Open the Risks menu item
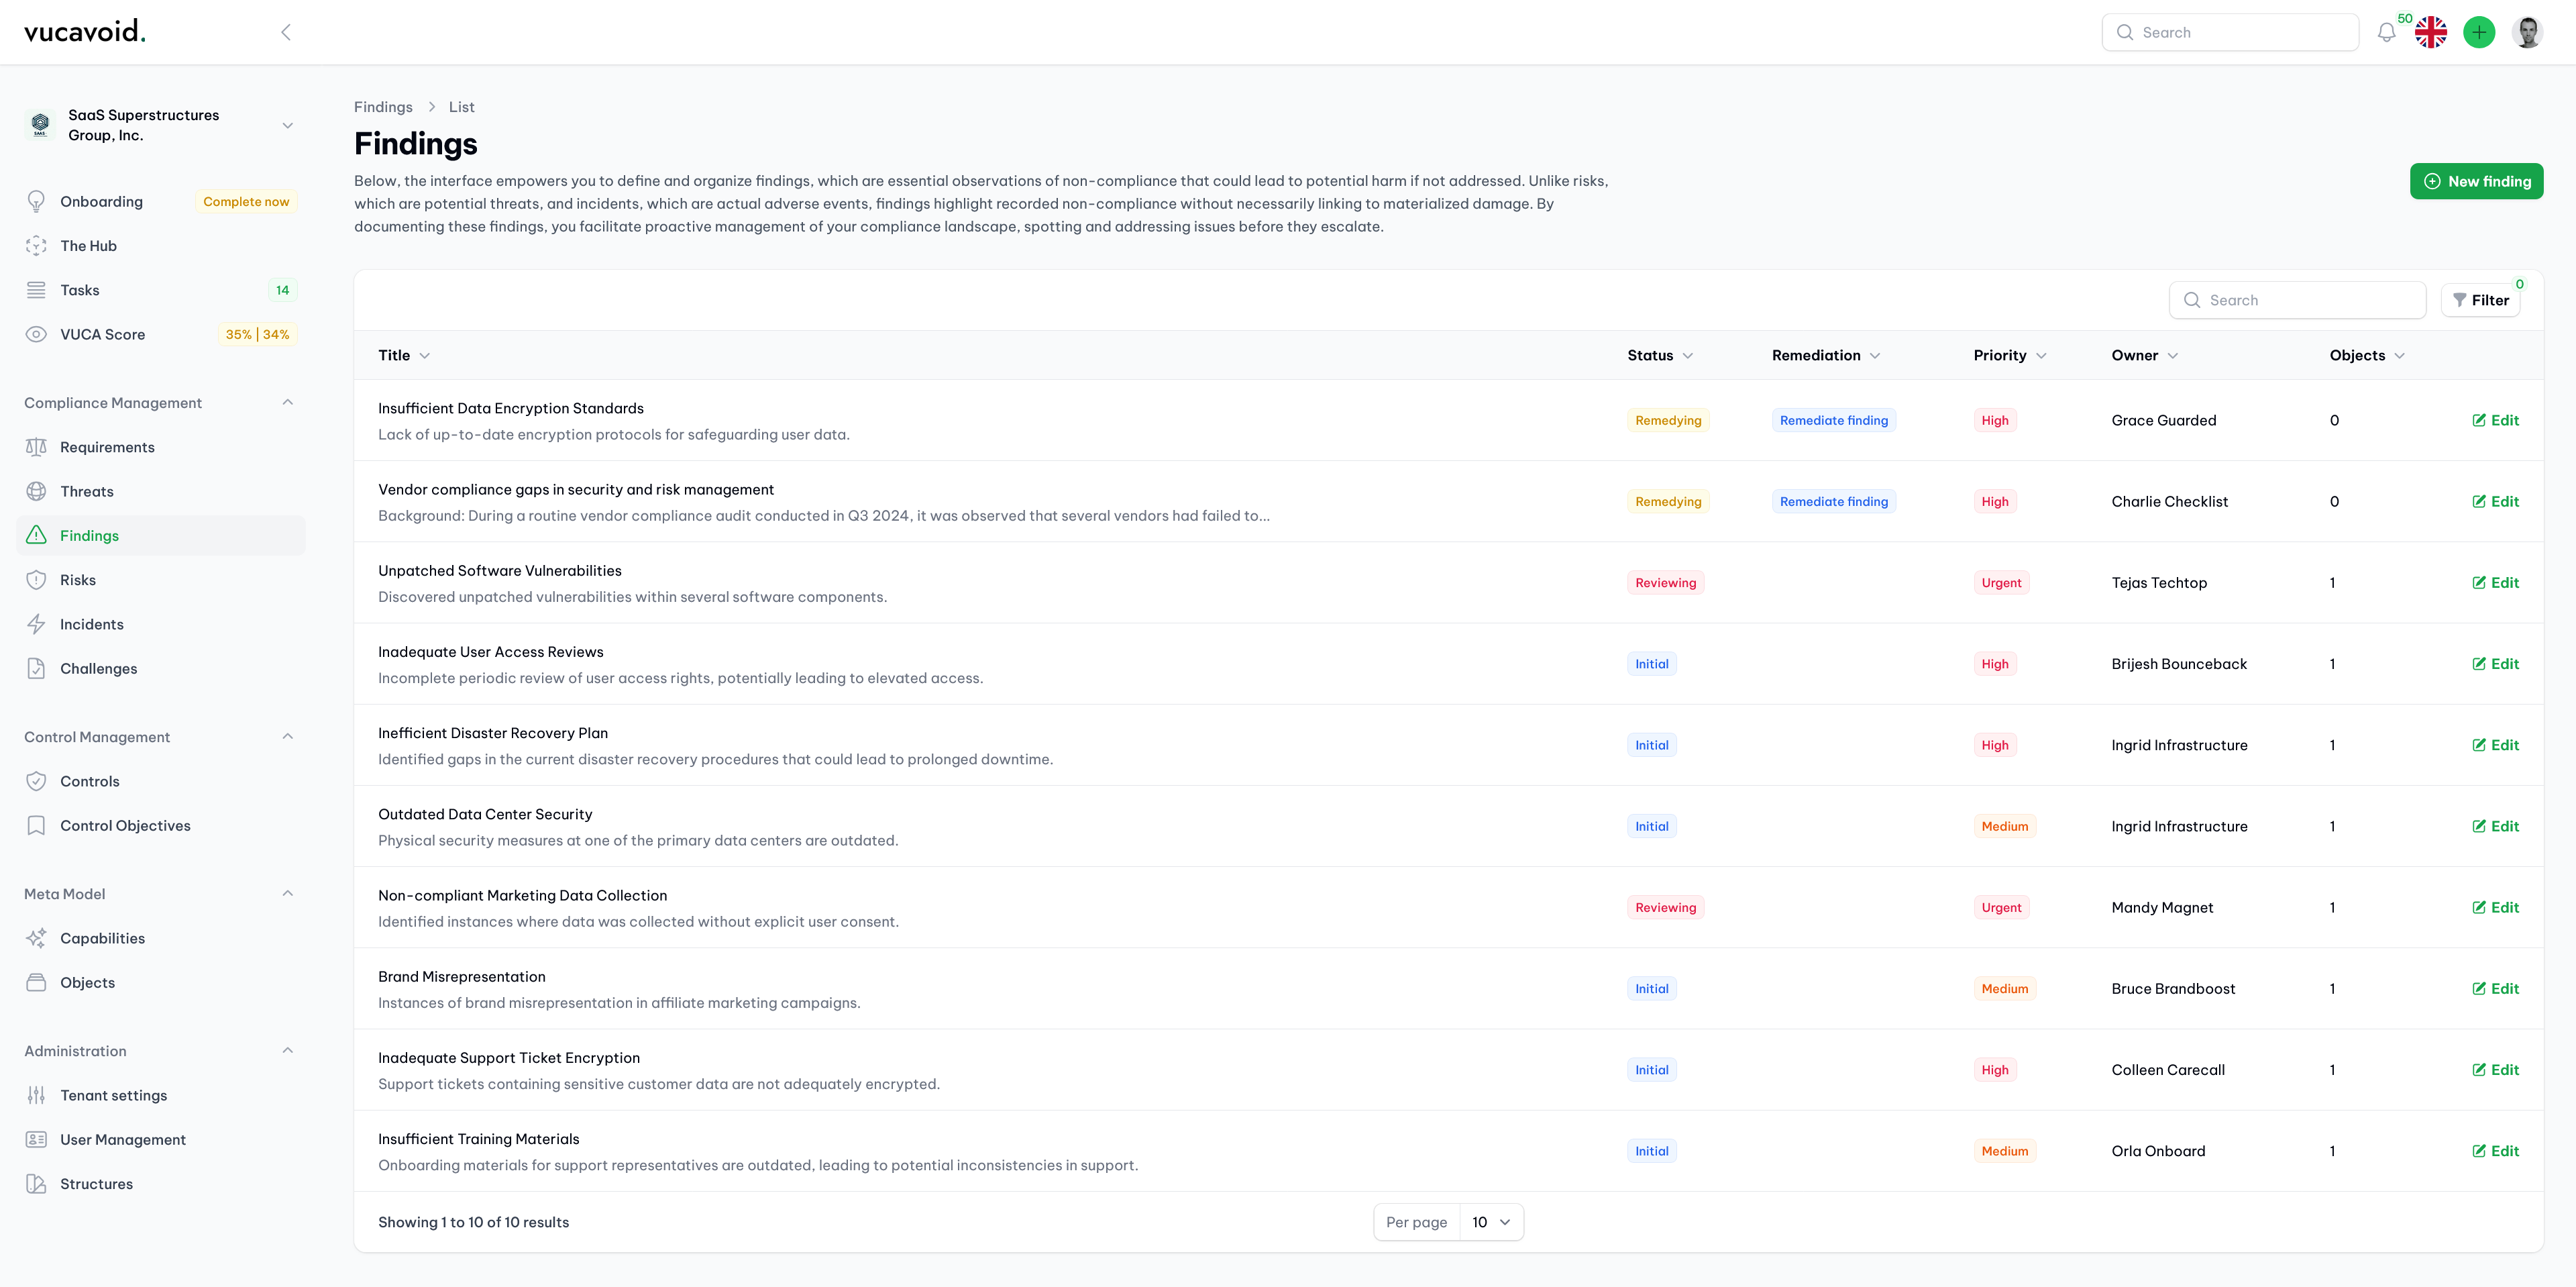The image size is (2576, 1287). coord(78,580)
